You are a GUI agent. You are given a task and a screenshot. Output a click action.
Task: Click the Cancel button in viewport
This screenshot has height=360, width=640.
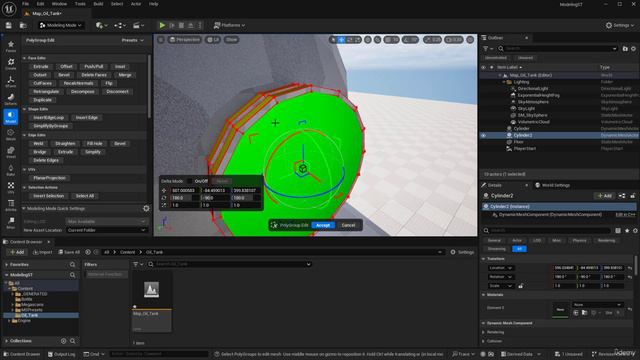(348, 225)
